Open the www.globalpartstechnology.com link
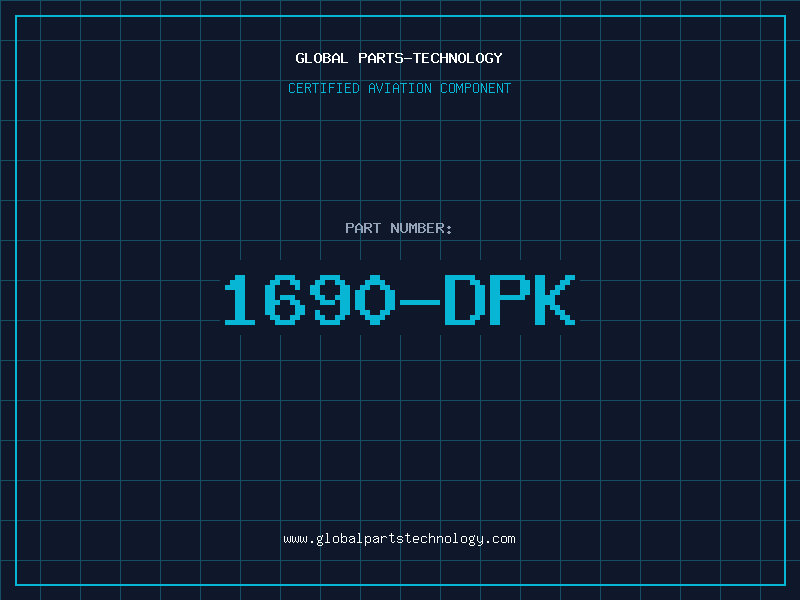The width and height of the screenshot is (800, 600). (399, 539)
